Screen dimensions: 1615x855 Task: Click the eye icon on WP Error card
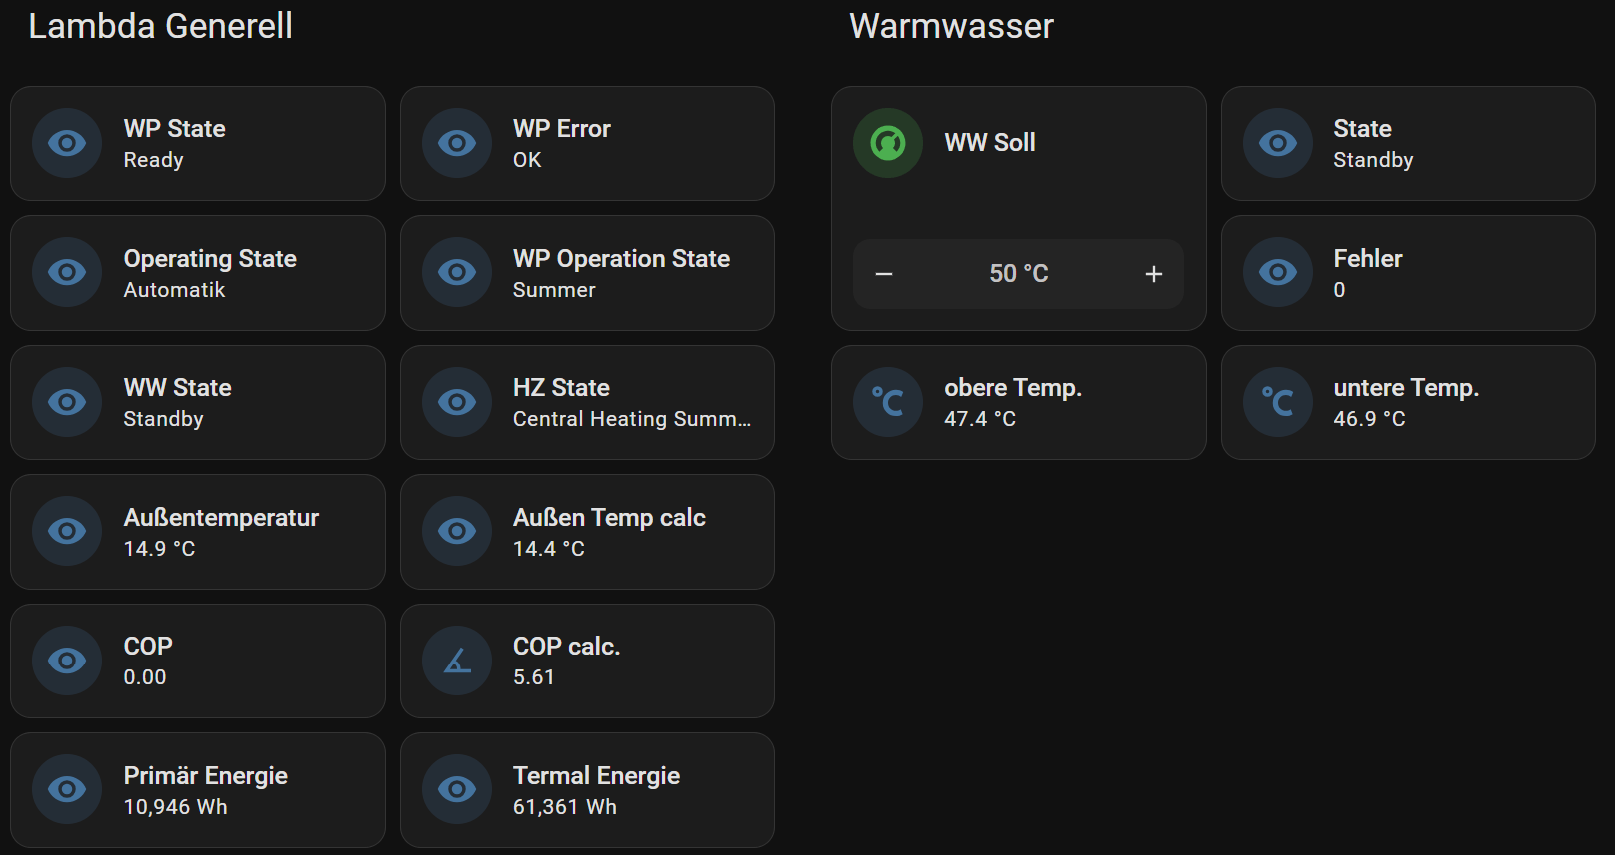(x=456, y=143)
